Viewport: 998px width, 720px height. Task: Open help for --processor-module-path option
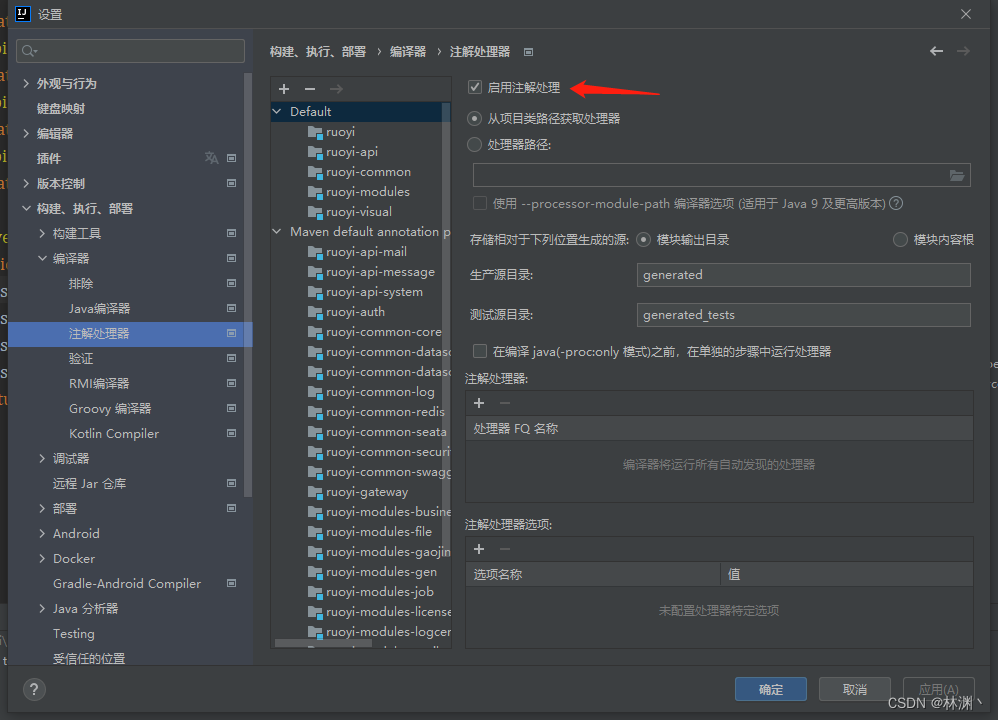[896, 203]
